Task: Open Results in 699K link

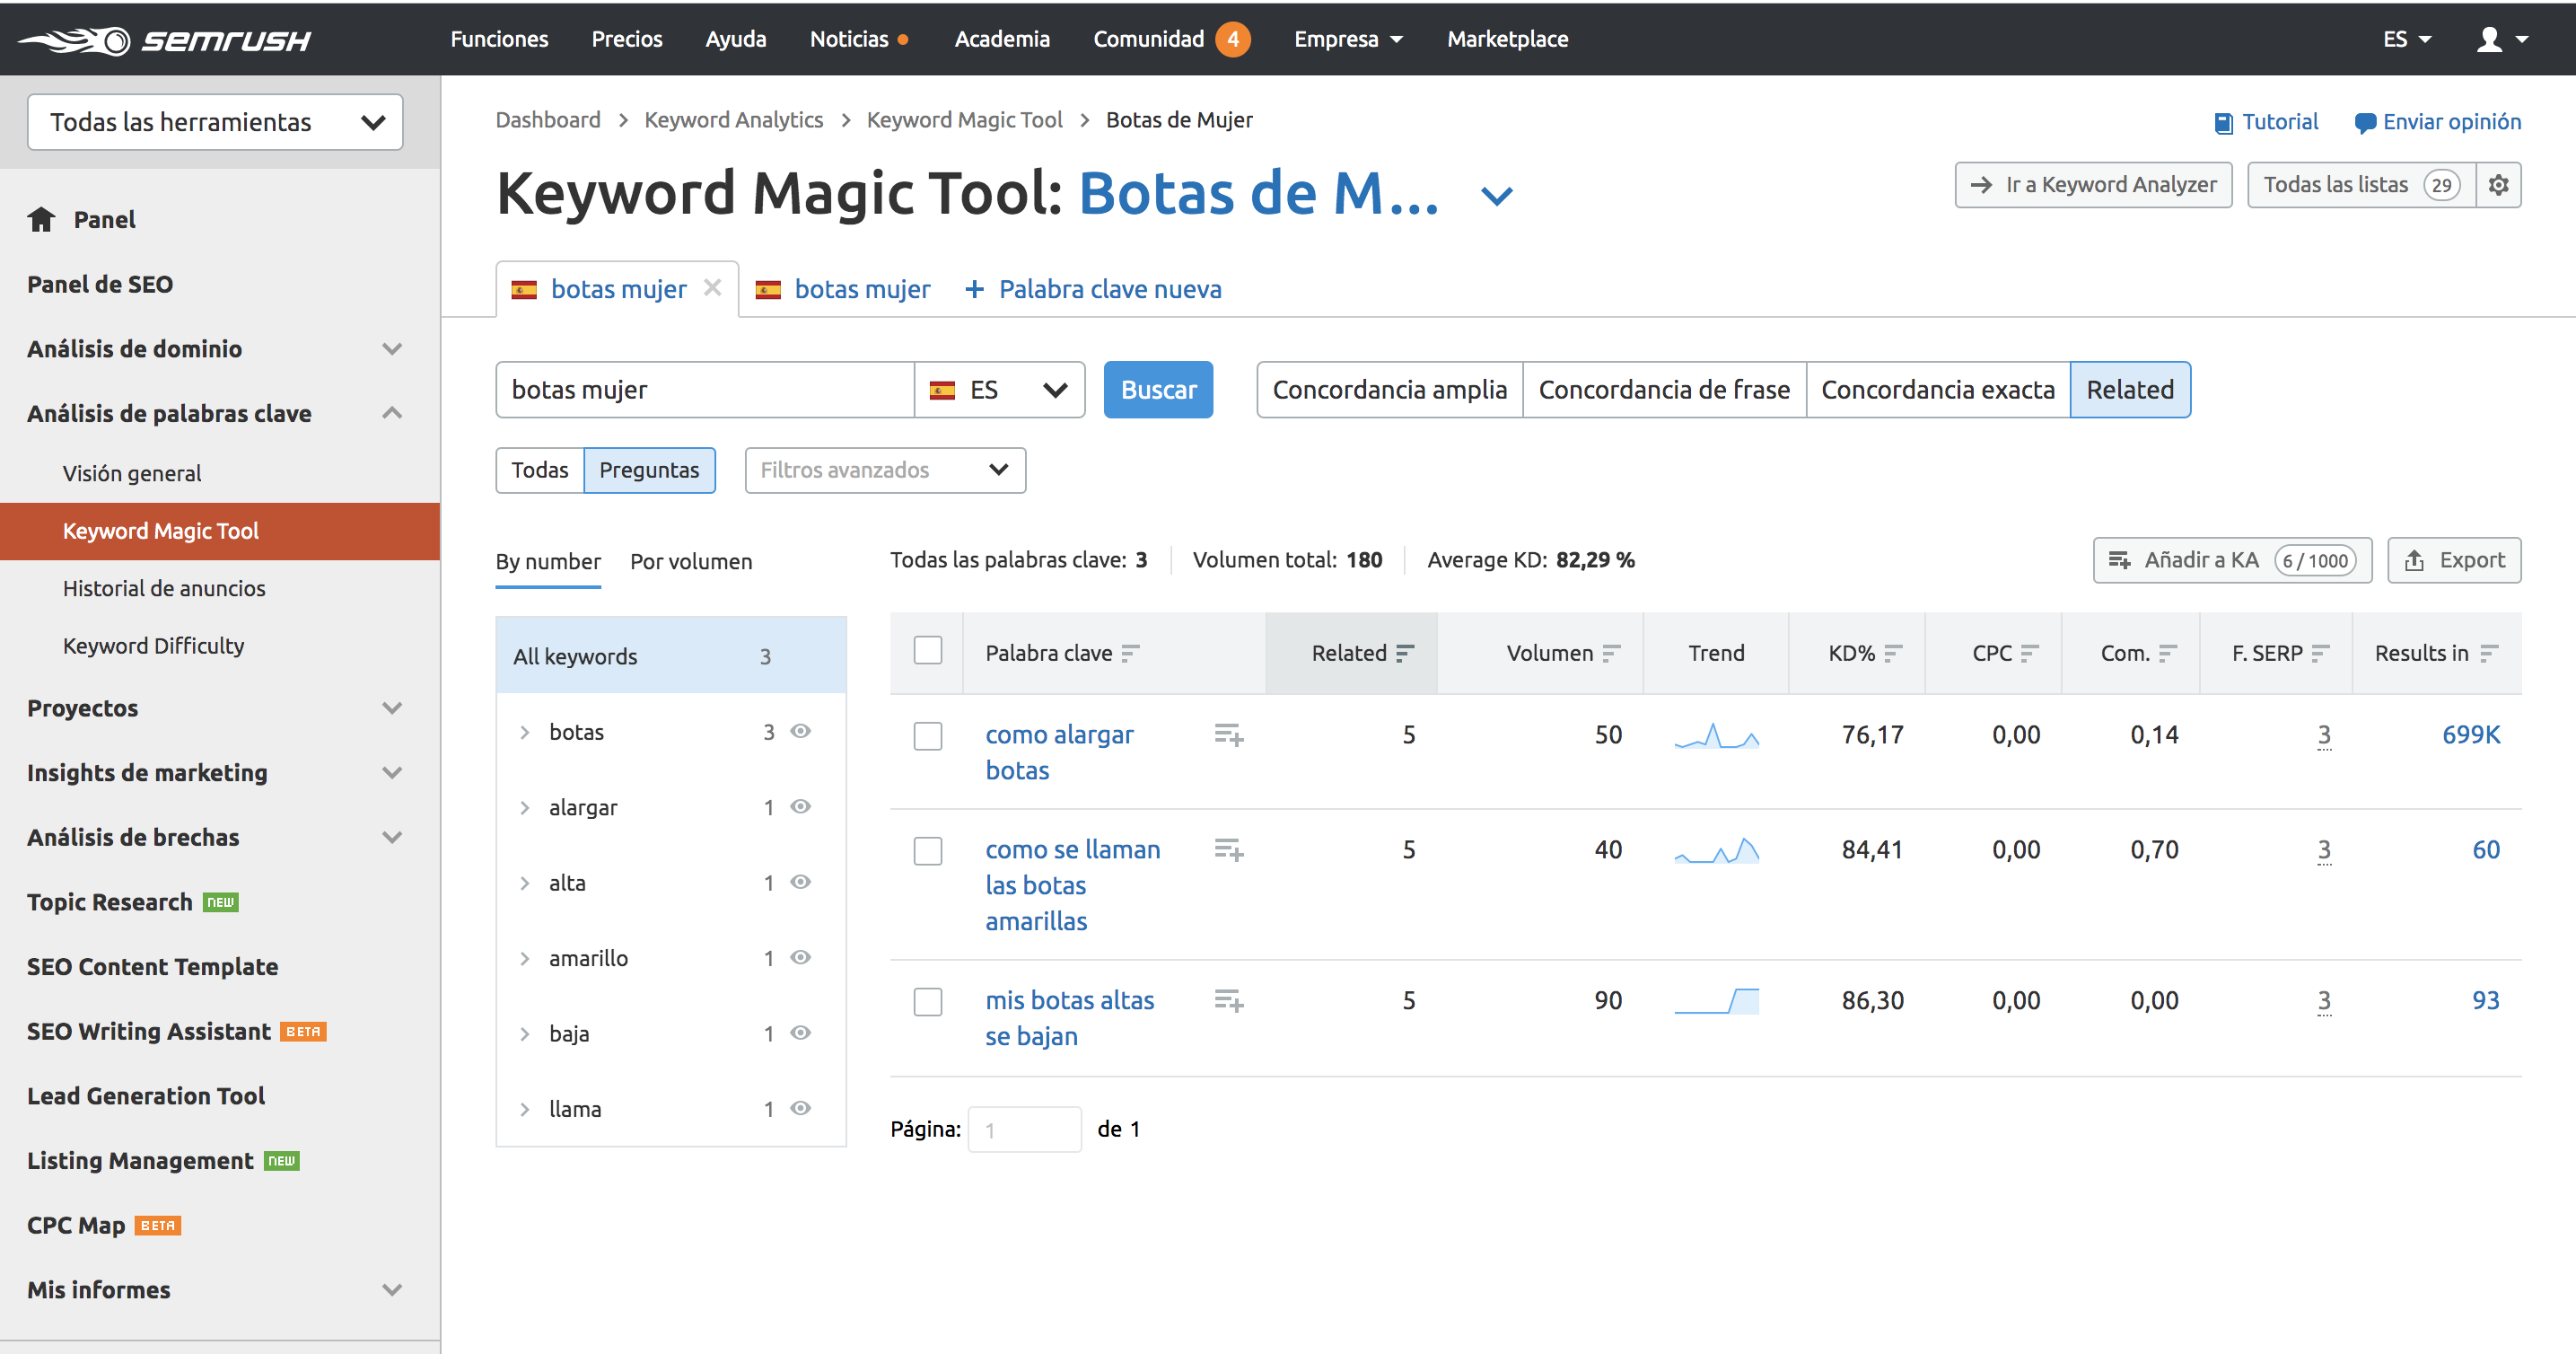Action: tap(2470, 735)
